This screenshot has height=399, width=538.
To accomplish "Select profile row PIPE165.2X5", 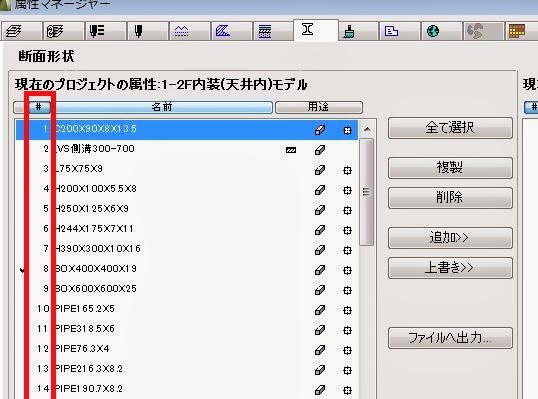I will (x=187, y=309).
